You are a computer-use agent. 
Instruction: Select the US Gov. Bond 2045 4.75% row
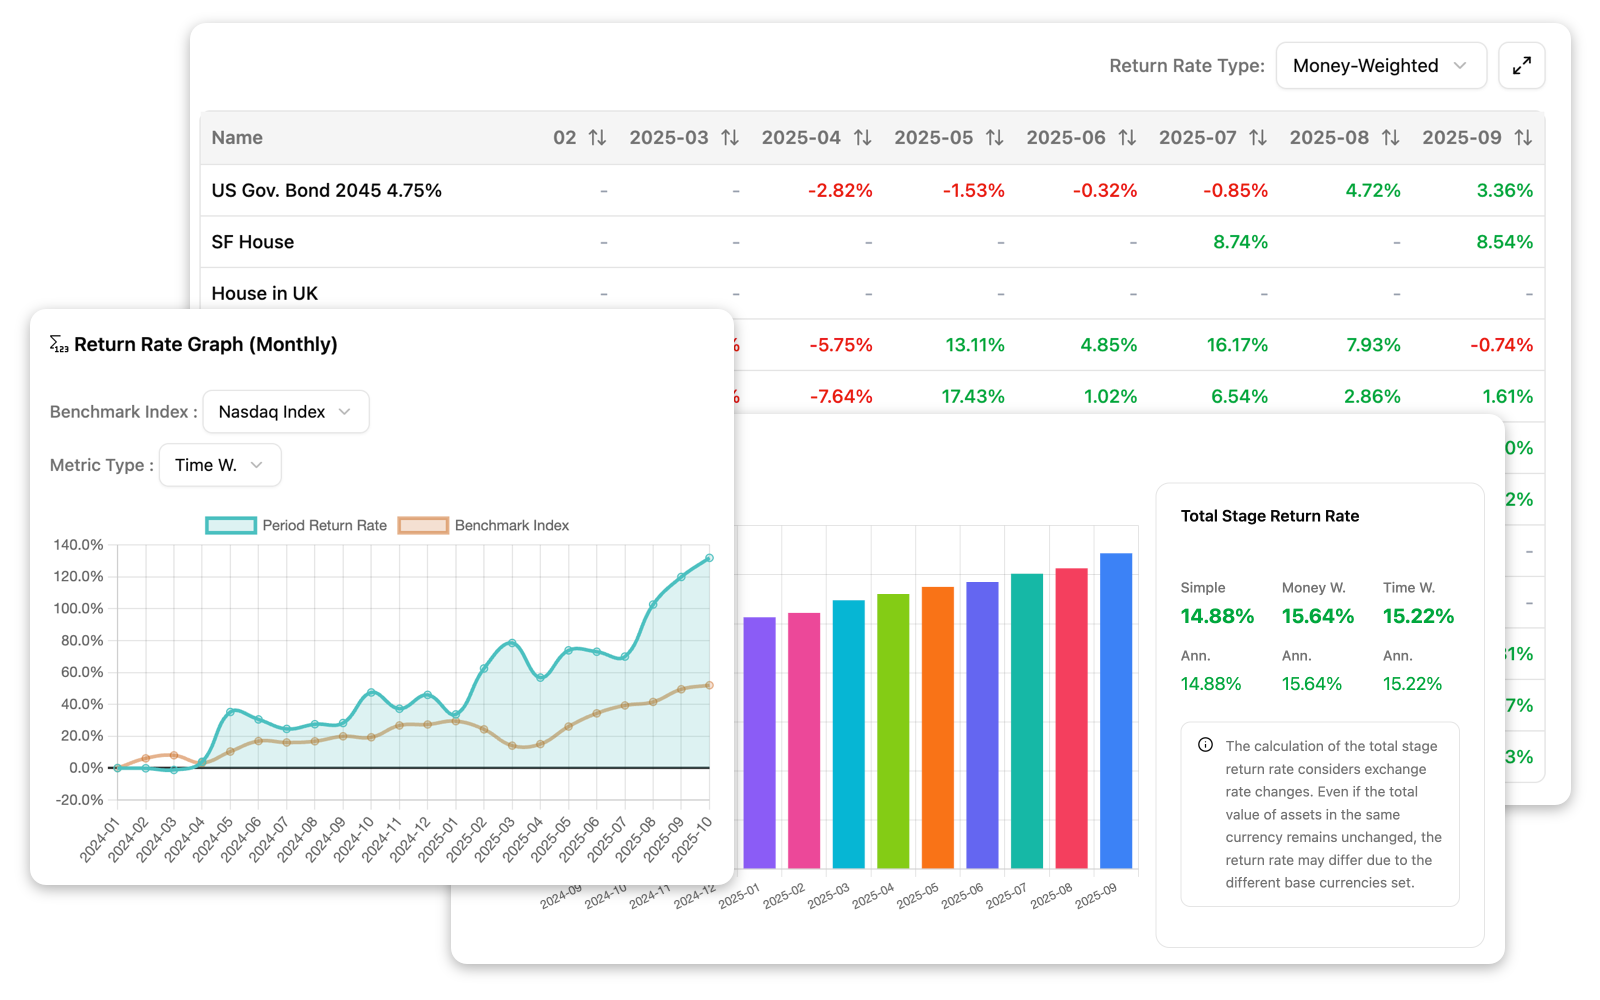pyautogui.click(x=872, y=190)
